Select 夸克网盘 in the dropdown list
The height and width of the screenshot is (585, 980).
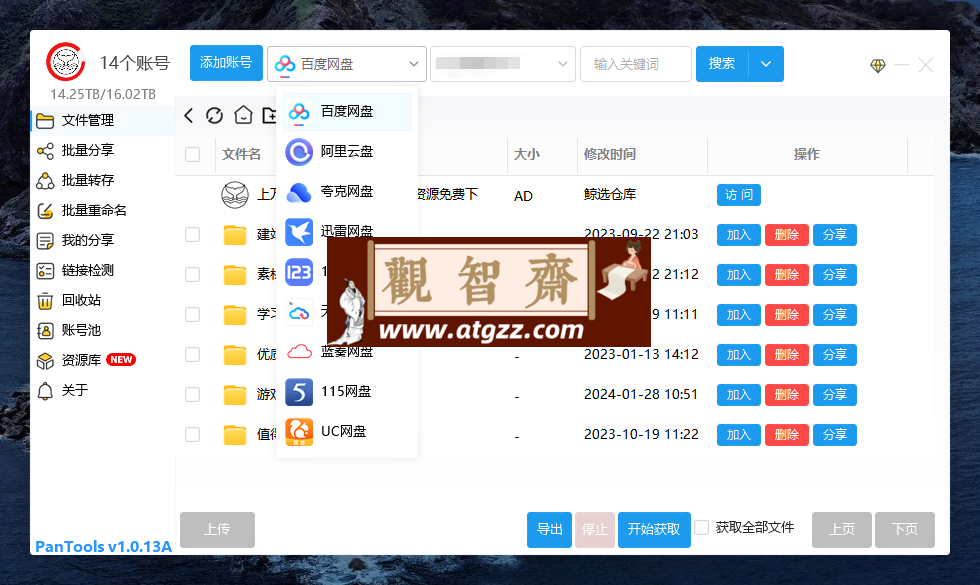tap(347, 191)
